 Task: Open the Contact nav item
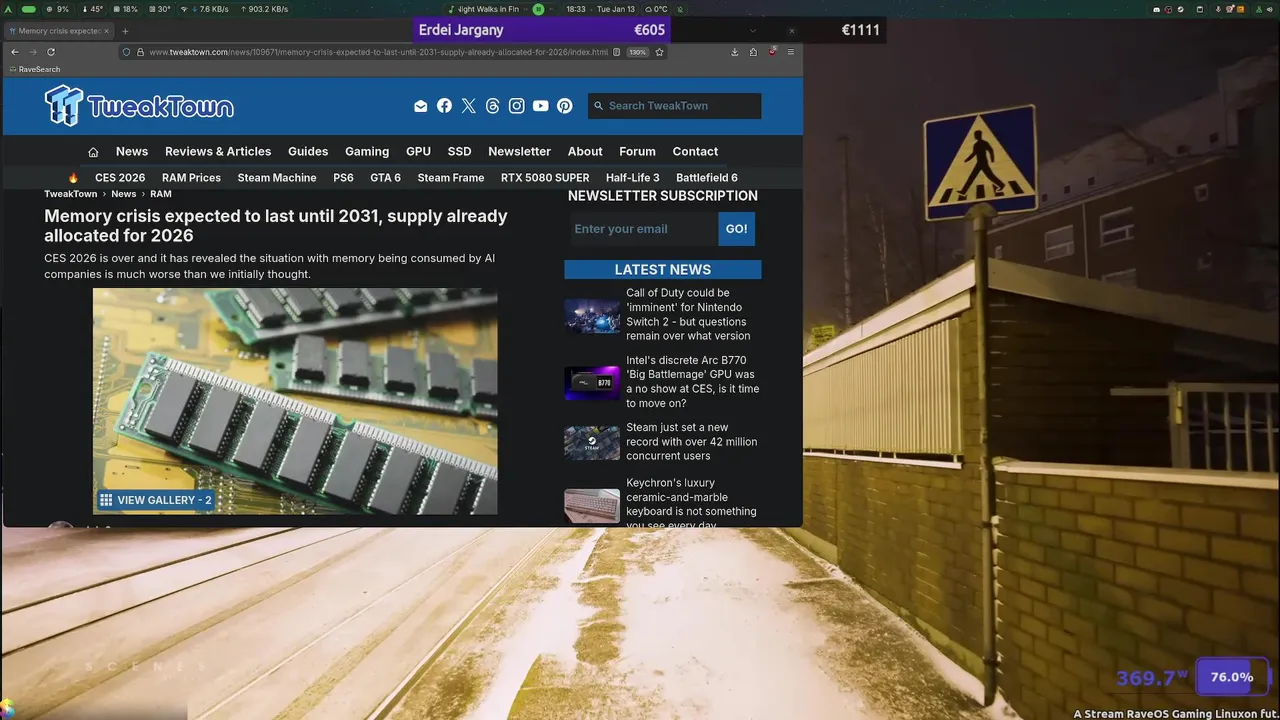tap(695, 152)
